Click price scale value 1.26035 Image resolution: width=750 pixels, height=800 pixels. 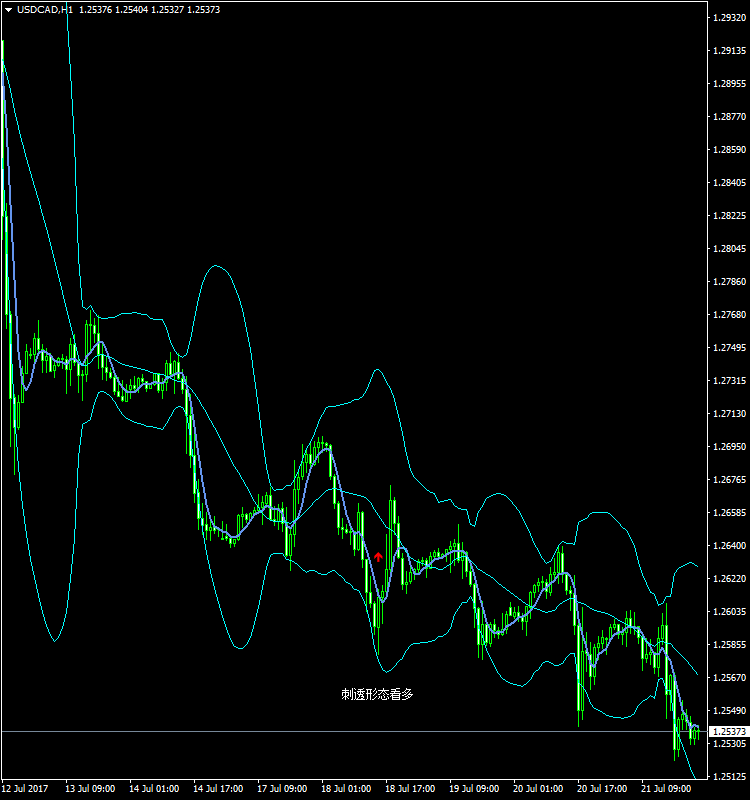(729, 611)
